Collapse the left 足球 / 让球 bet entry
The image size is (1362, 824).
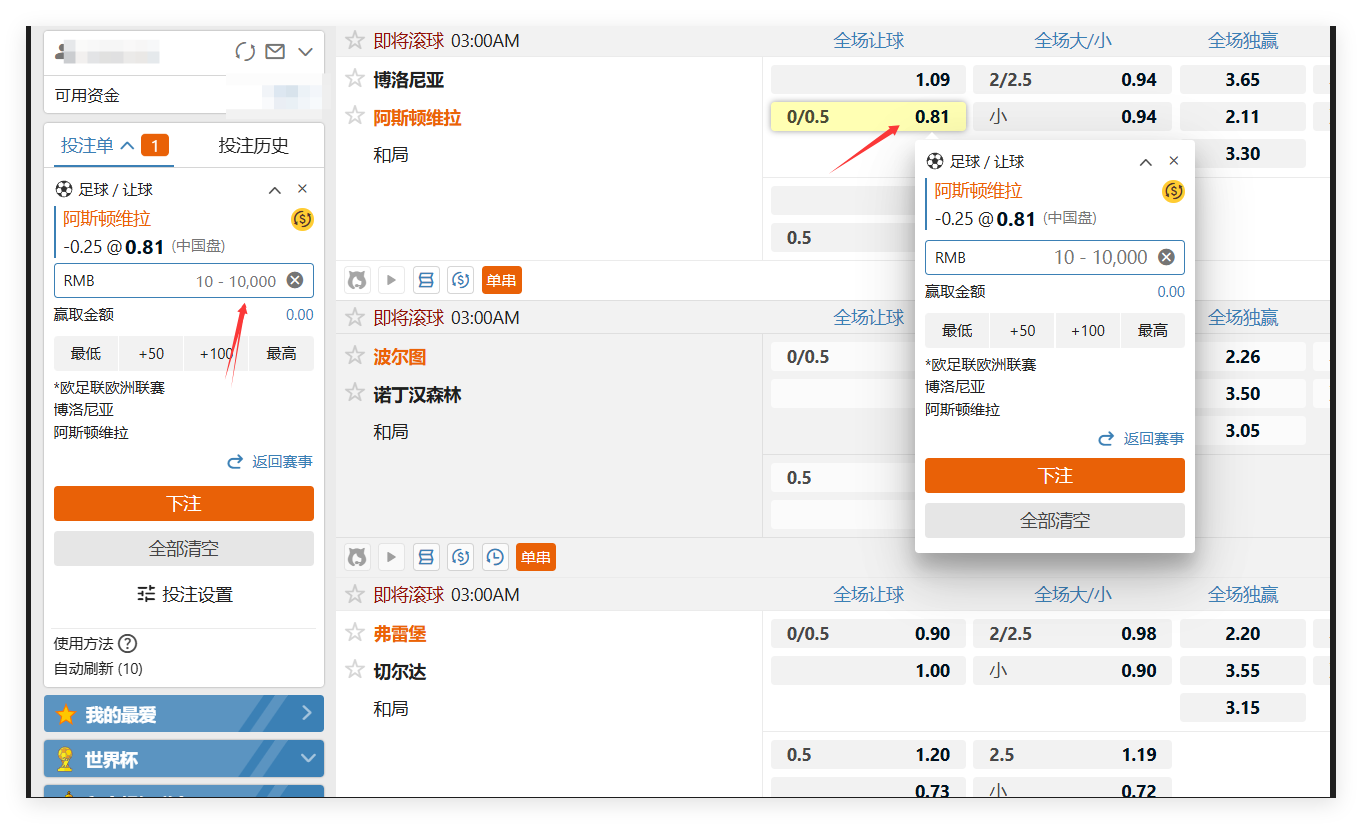coord(275,189)
